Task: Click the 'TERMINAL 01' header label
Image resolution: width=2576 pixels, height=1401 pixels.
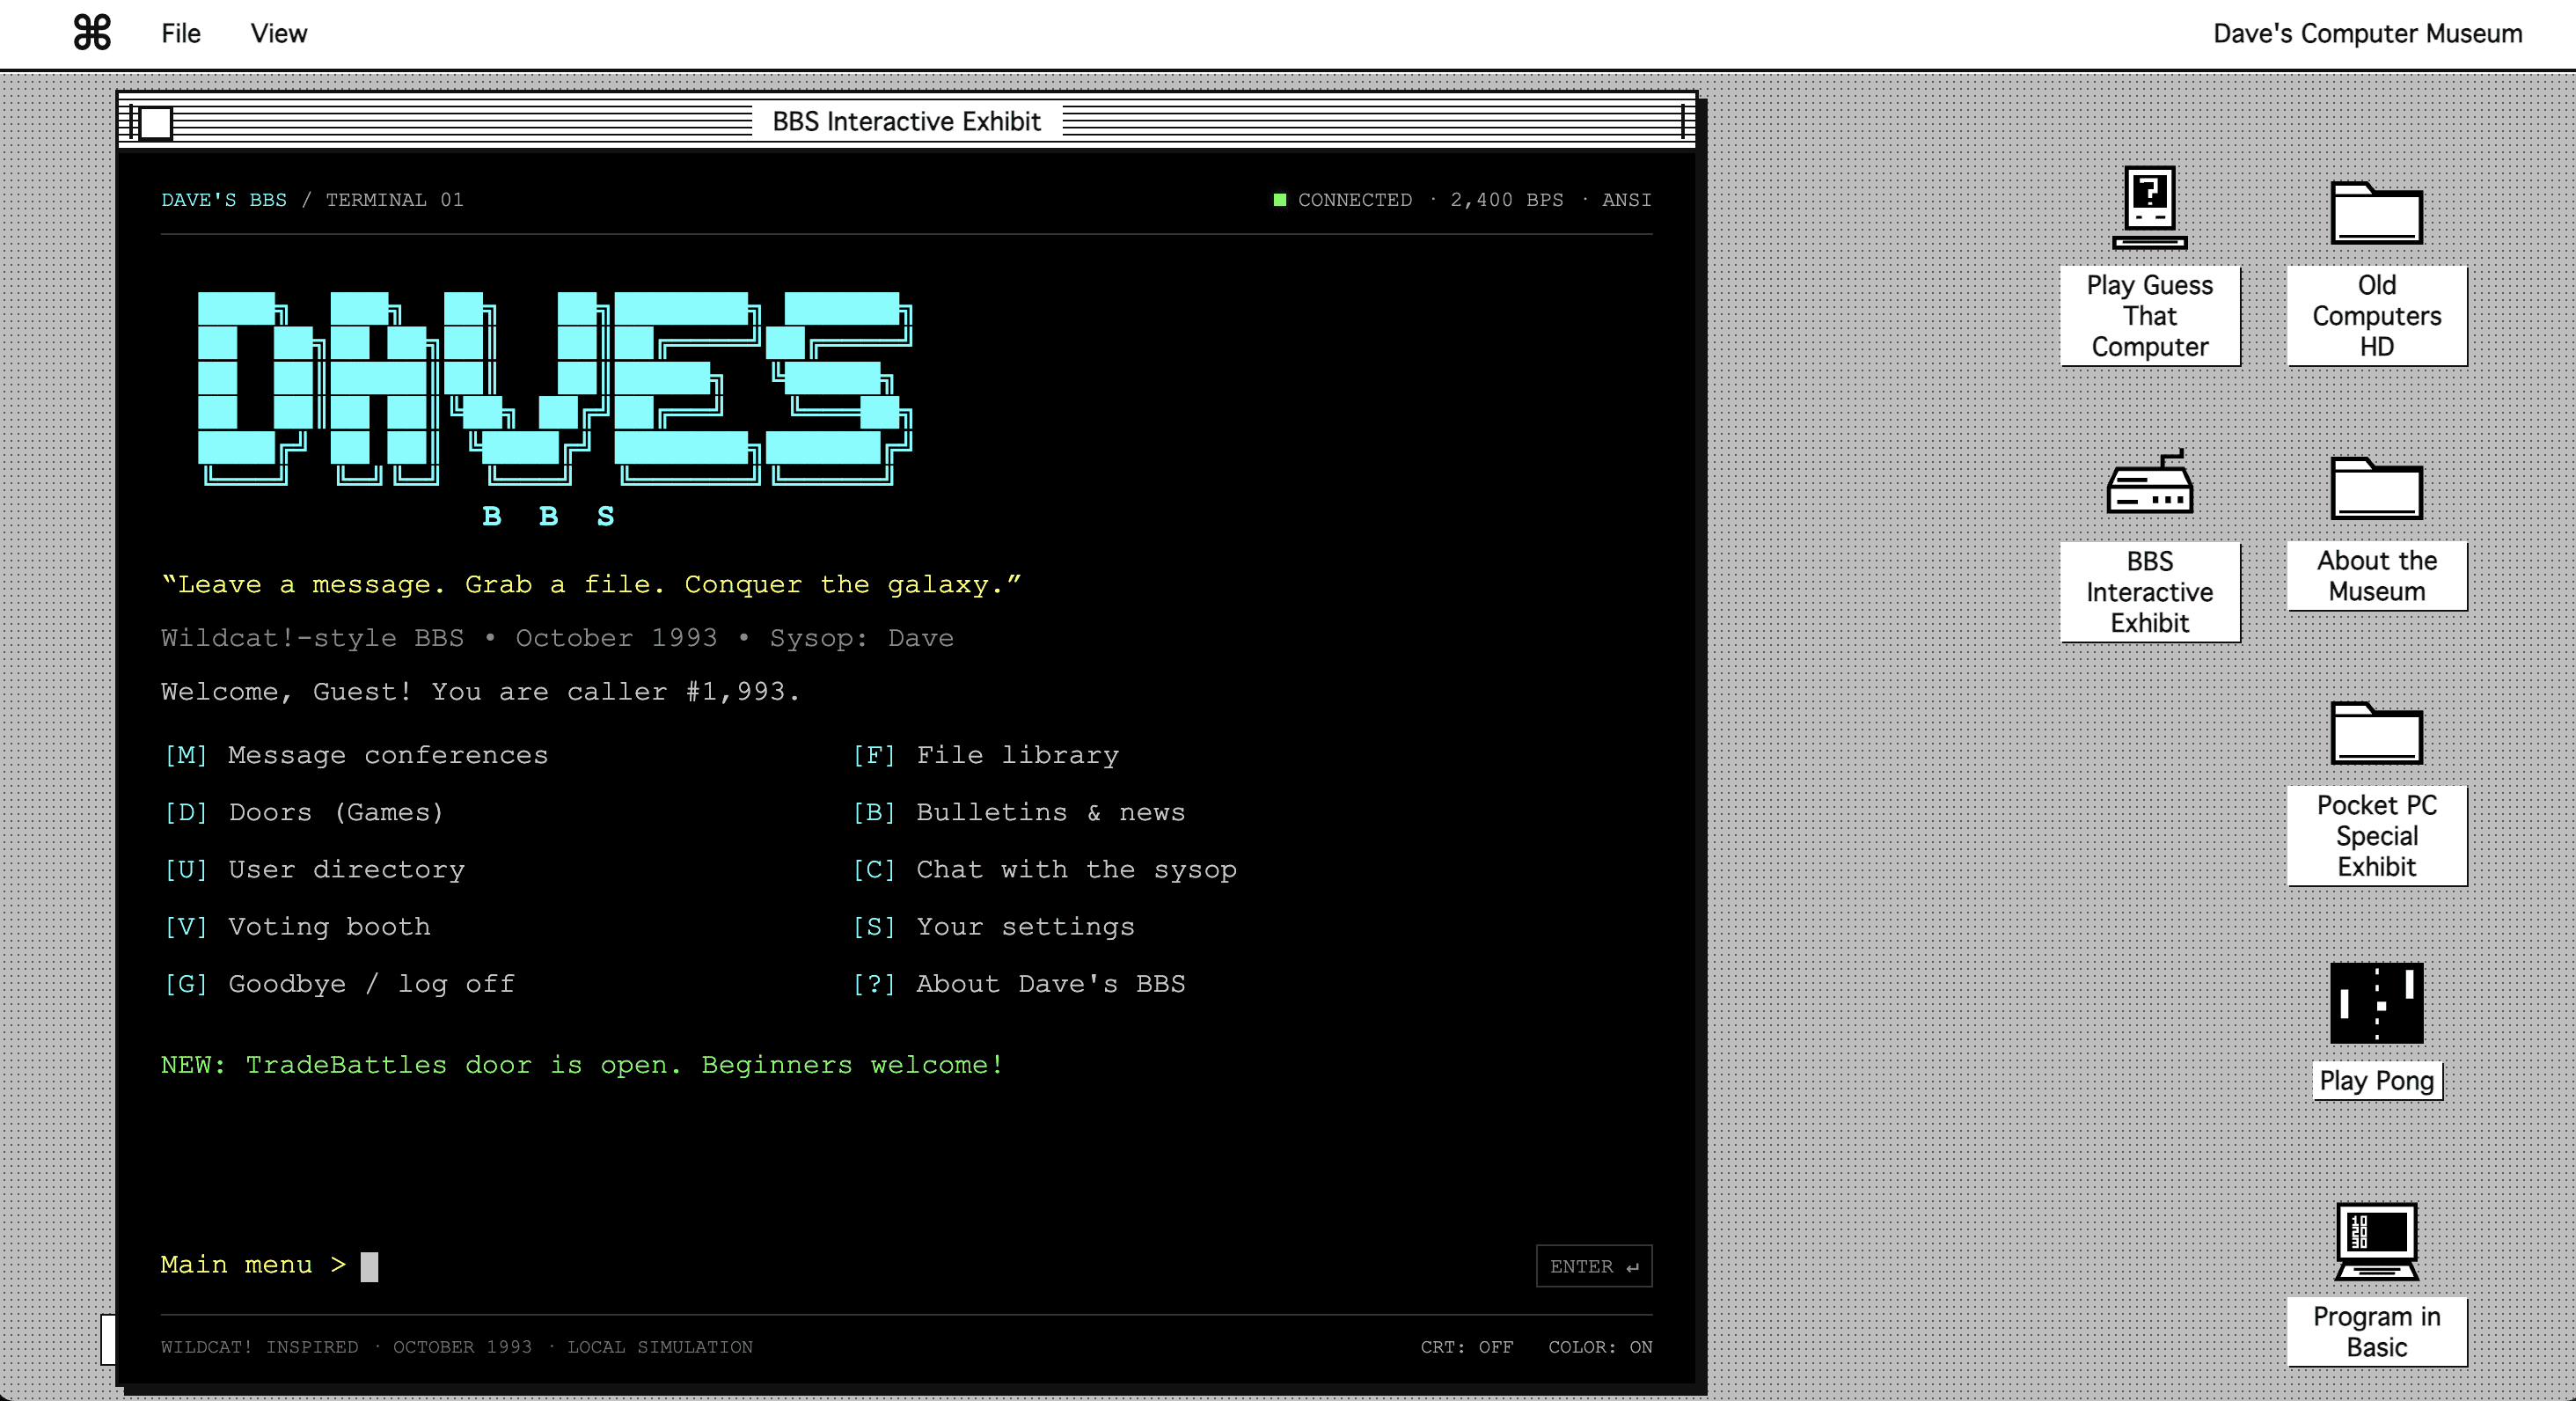Action: [x=394, y=200]
